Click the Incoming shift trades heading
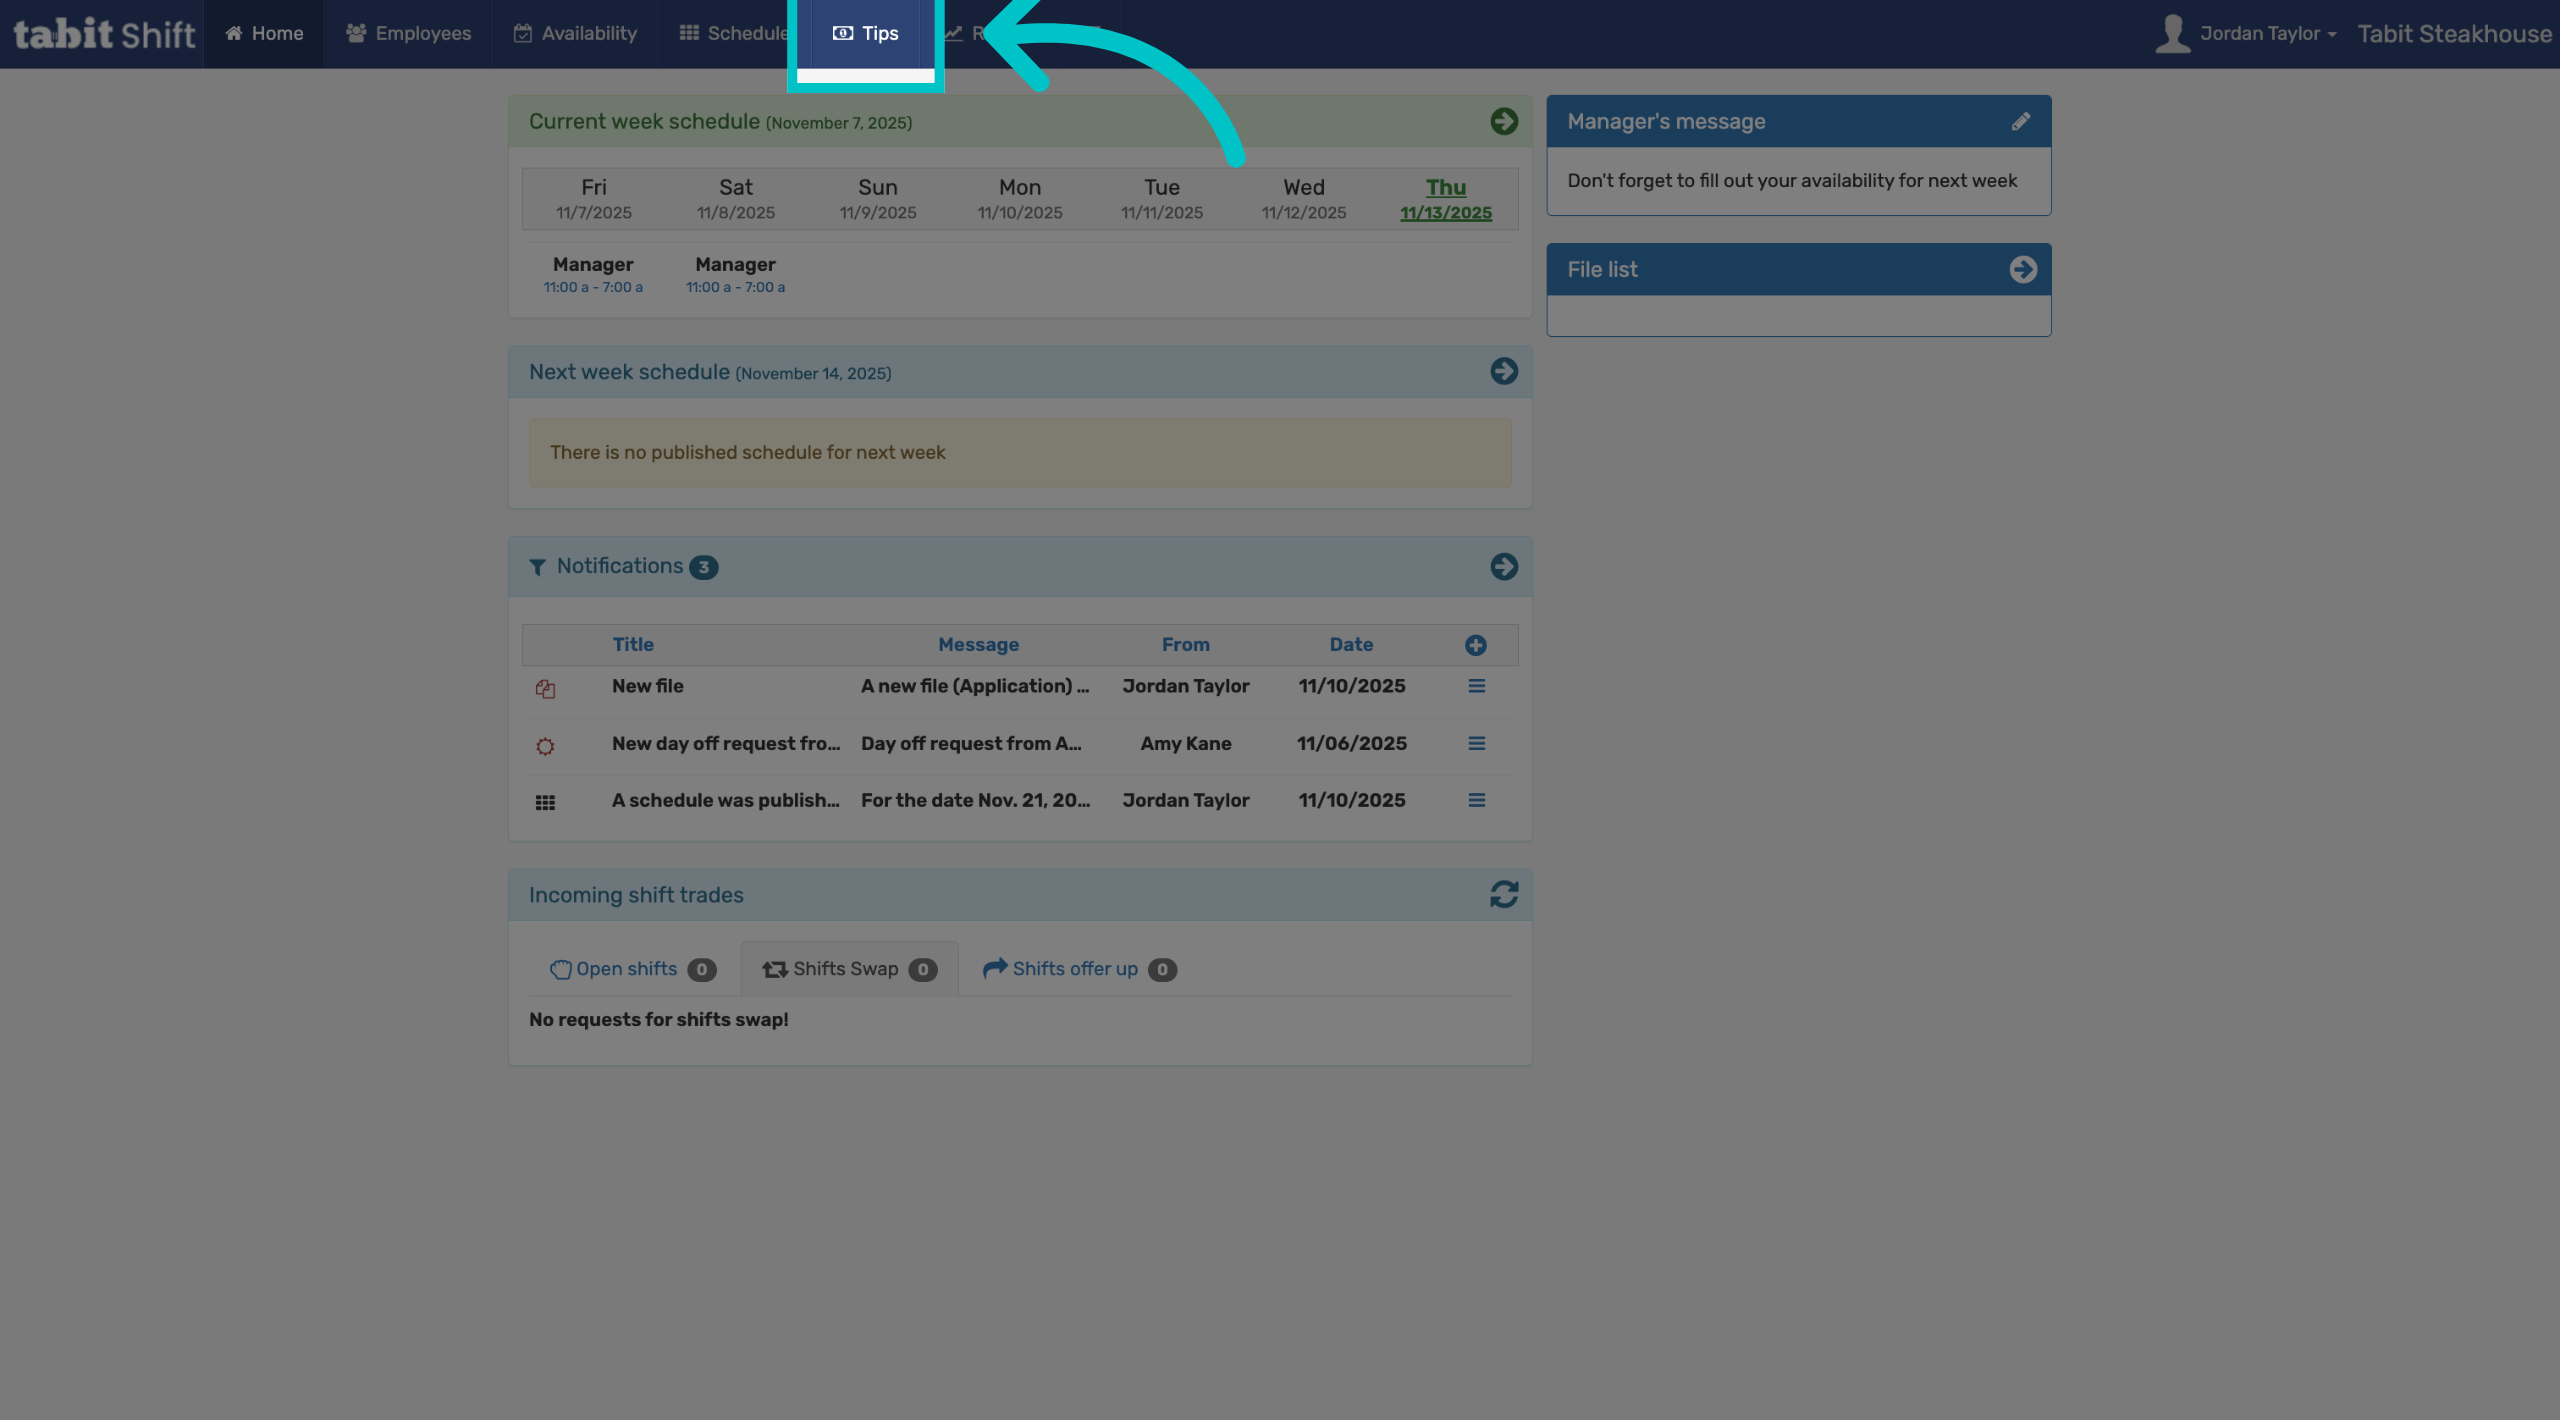2560x1420 pixels. [x=636, y=895]
